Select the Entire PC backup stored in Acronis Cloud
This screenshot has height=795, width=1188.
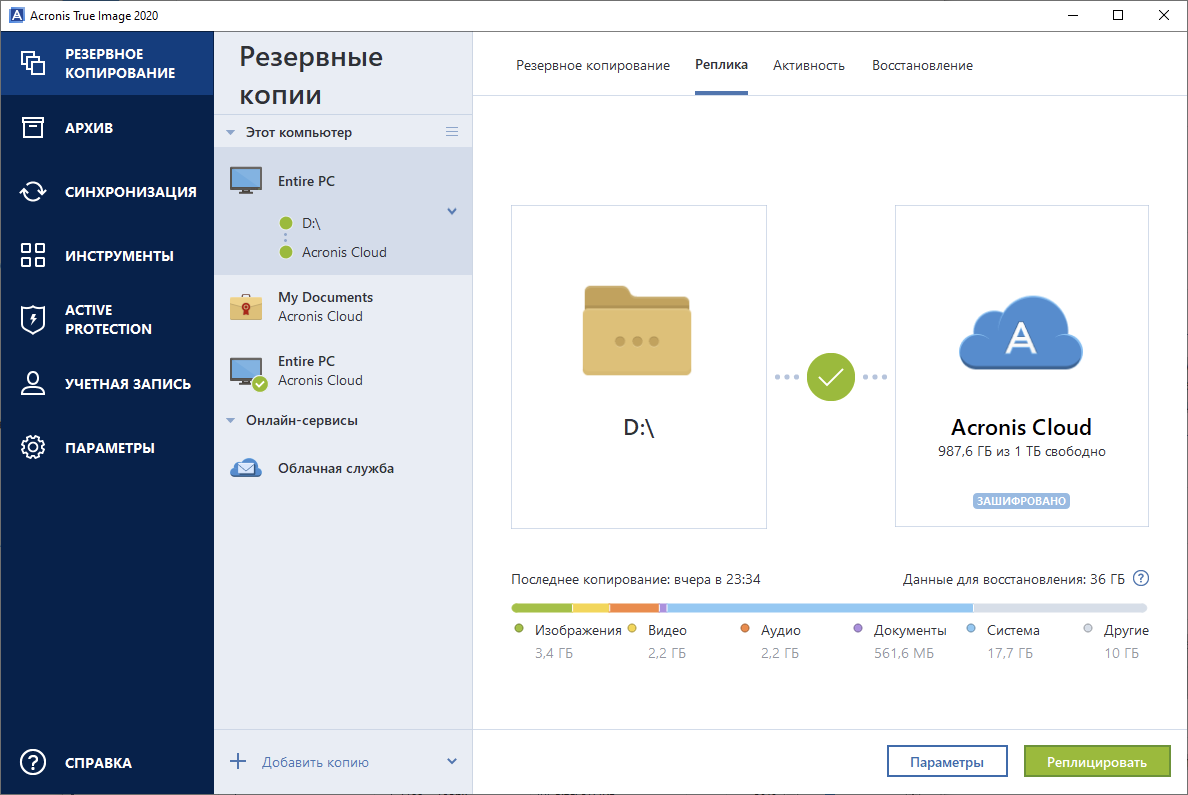(343, 371)
